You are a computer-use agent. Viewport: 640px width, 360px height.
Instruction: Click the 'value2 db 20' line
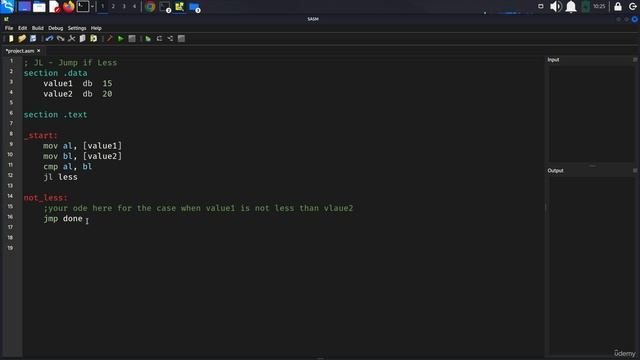(78, 94)
